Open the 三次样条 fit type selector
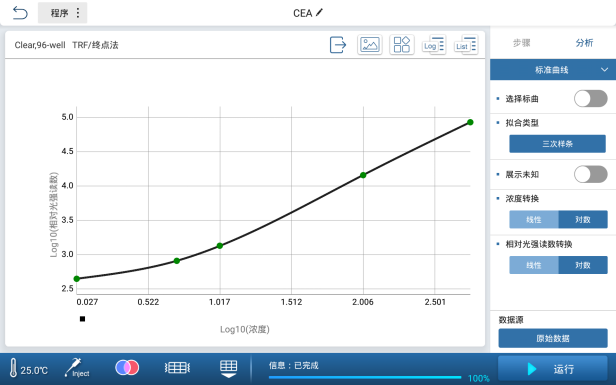This screenshot has width=616, height=385. (x=557, y=144)
